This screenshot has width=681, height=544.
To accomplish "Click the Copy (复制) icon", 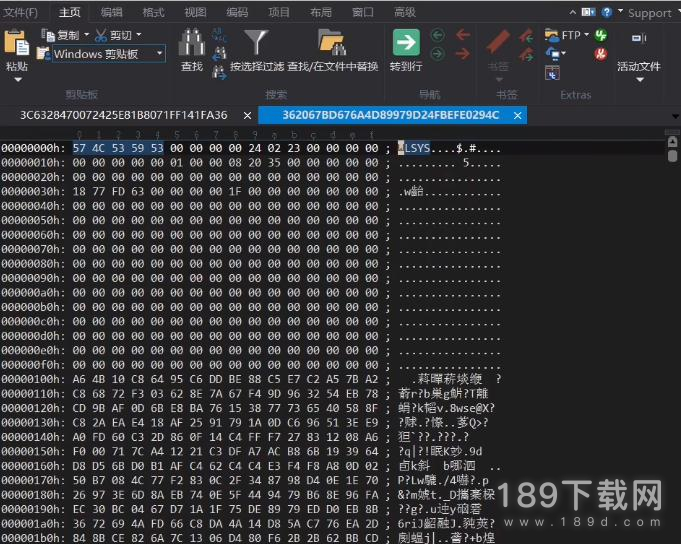I will tap(46, 35).
